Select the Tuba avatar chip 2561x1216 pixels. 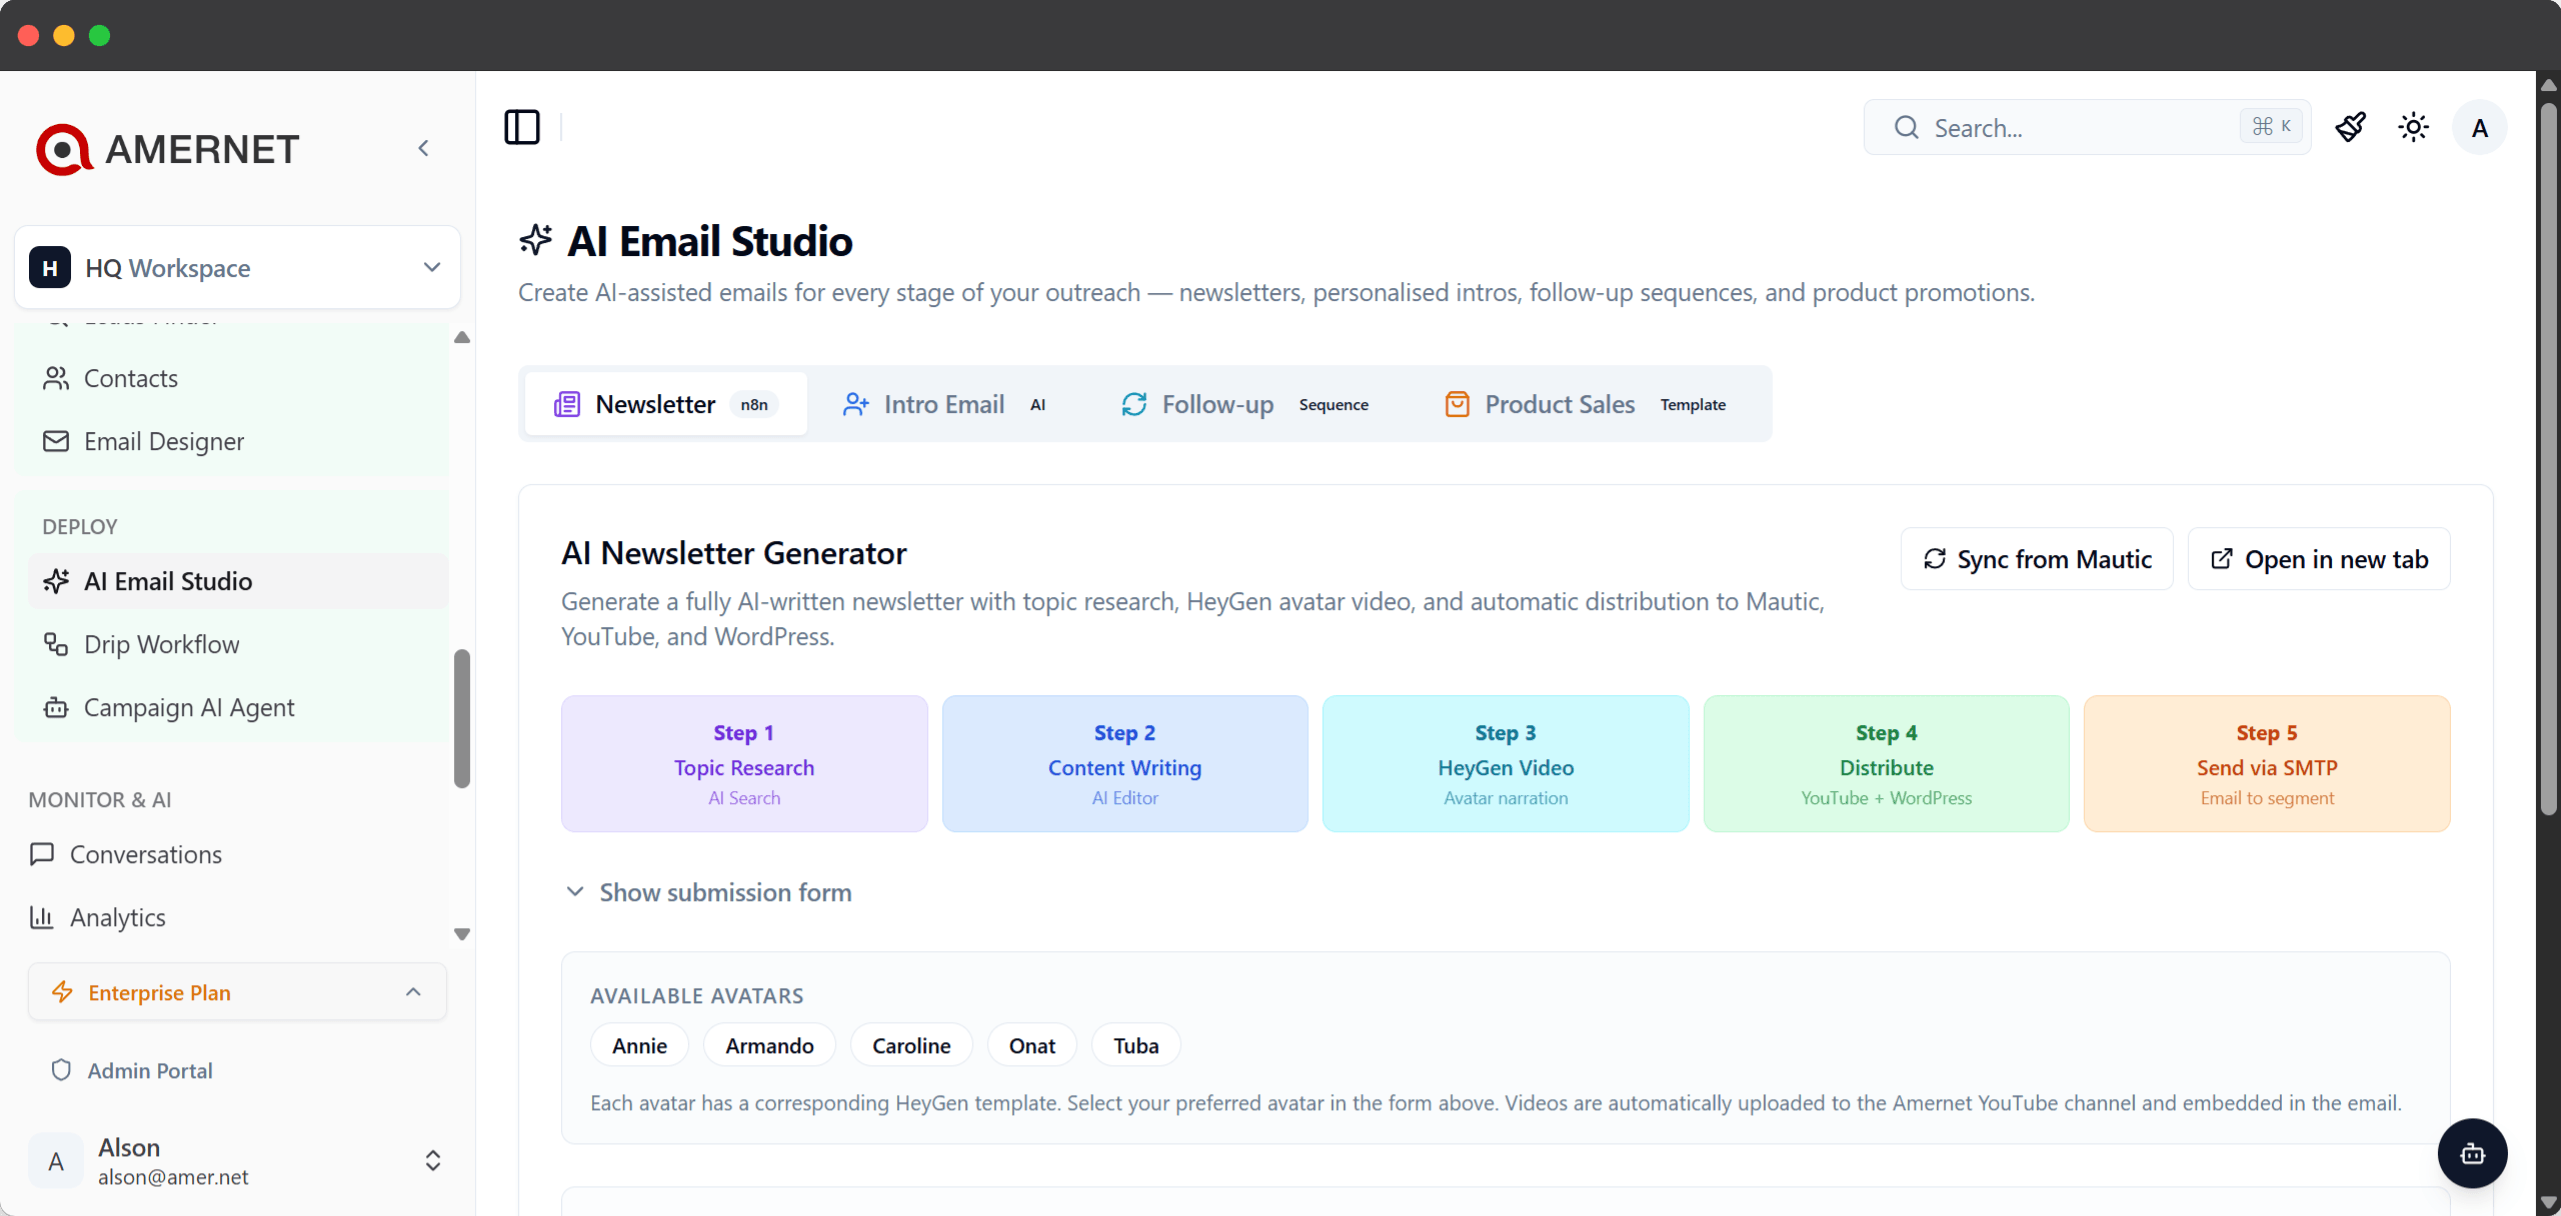[x=1136, y=1045]
